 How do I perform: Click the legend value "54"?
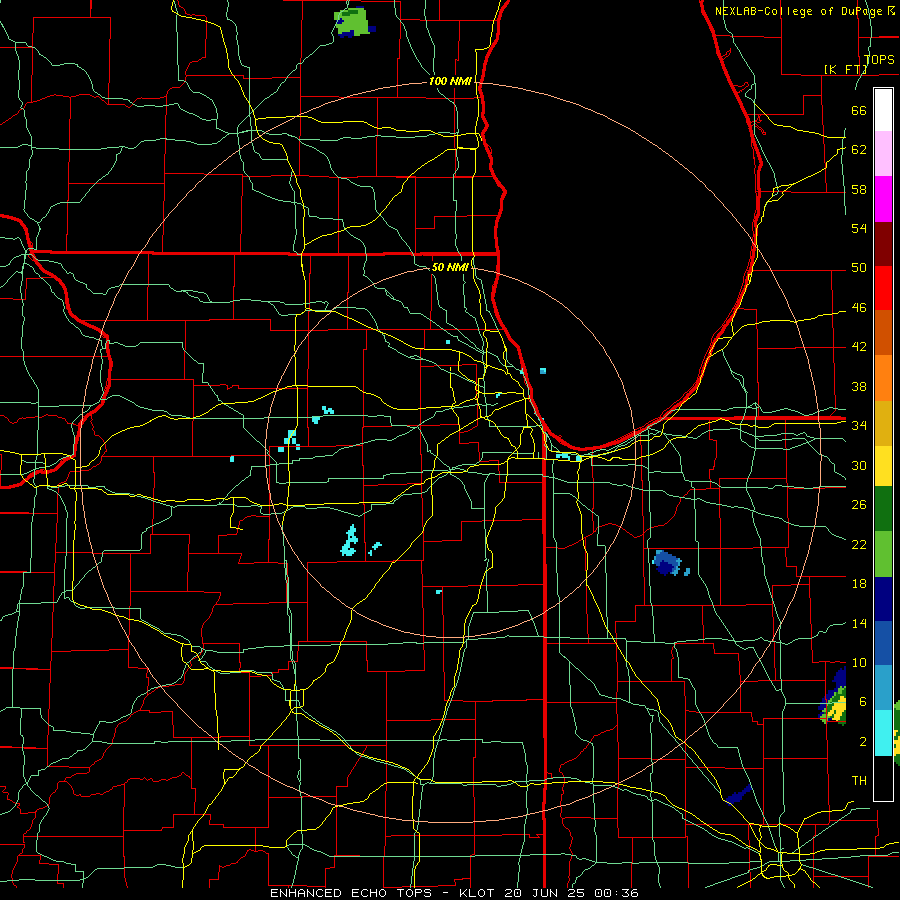pos(859,228)
